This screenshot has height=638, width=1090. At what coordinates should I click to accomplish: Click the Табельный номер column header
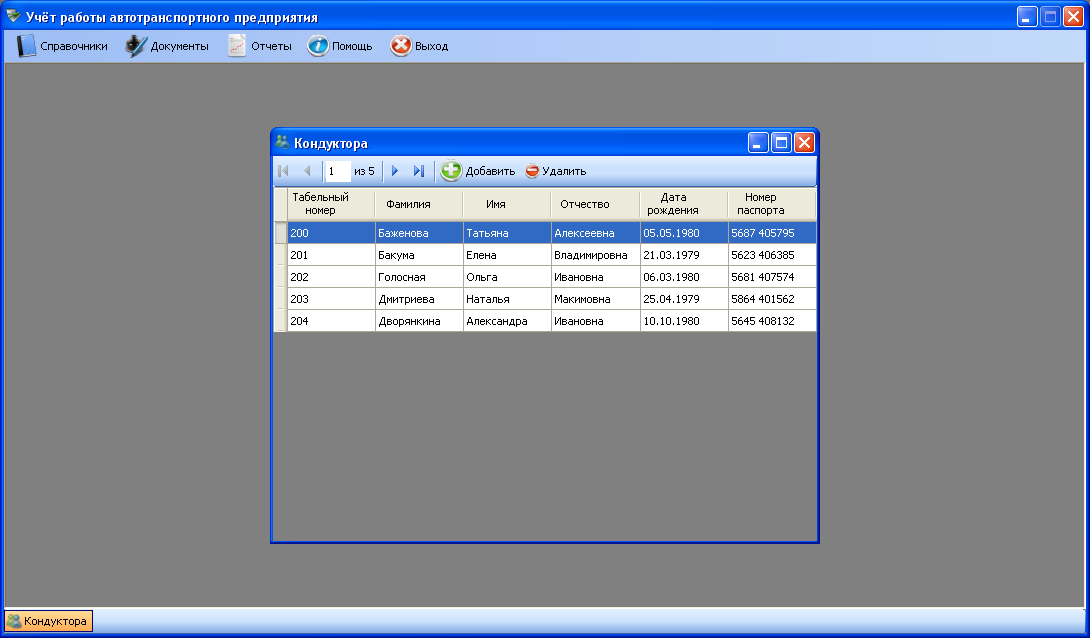[x=321, y=204]
